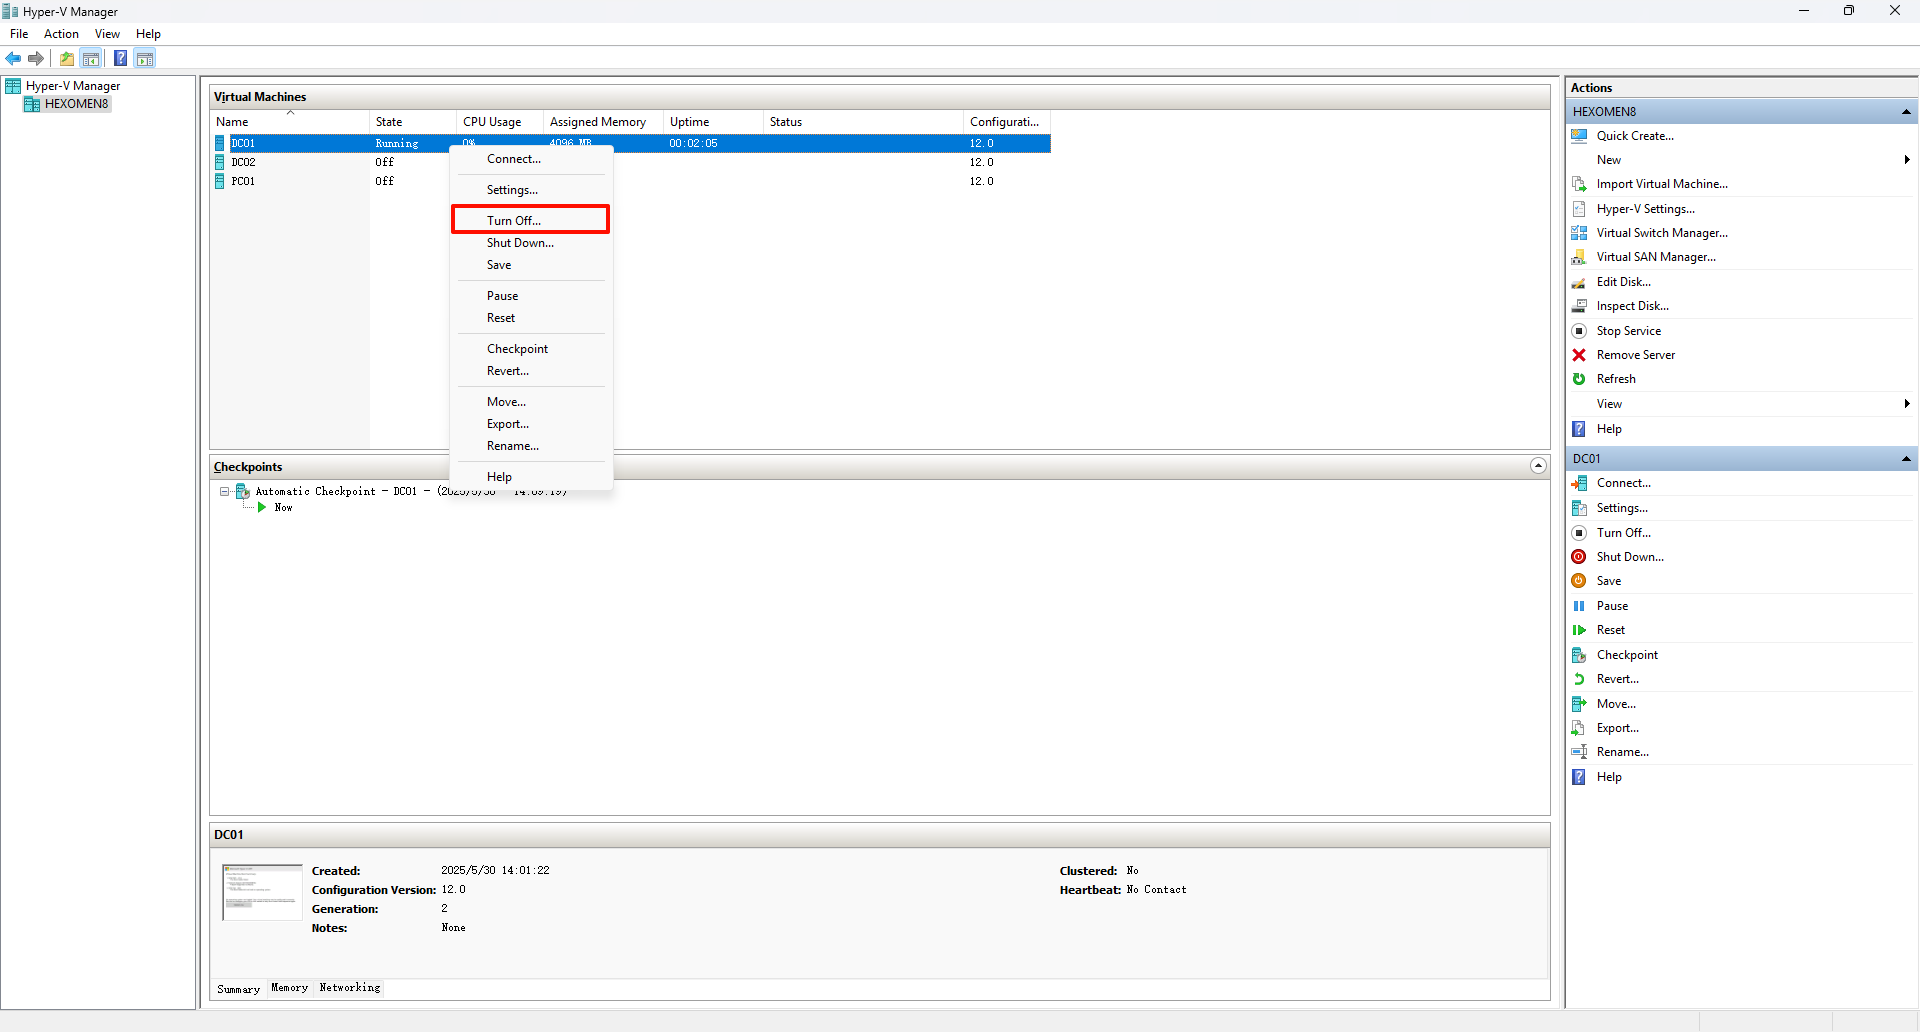The image size is (1920, 1032).
Task: Open the File menu
Action: coord(19,34)
